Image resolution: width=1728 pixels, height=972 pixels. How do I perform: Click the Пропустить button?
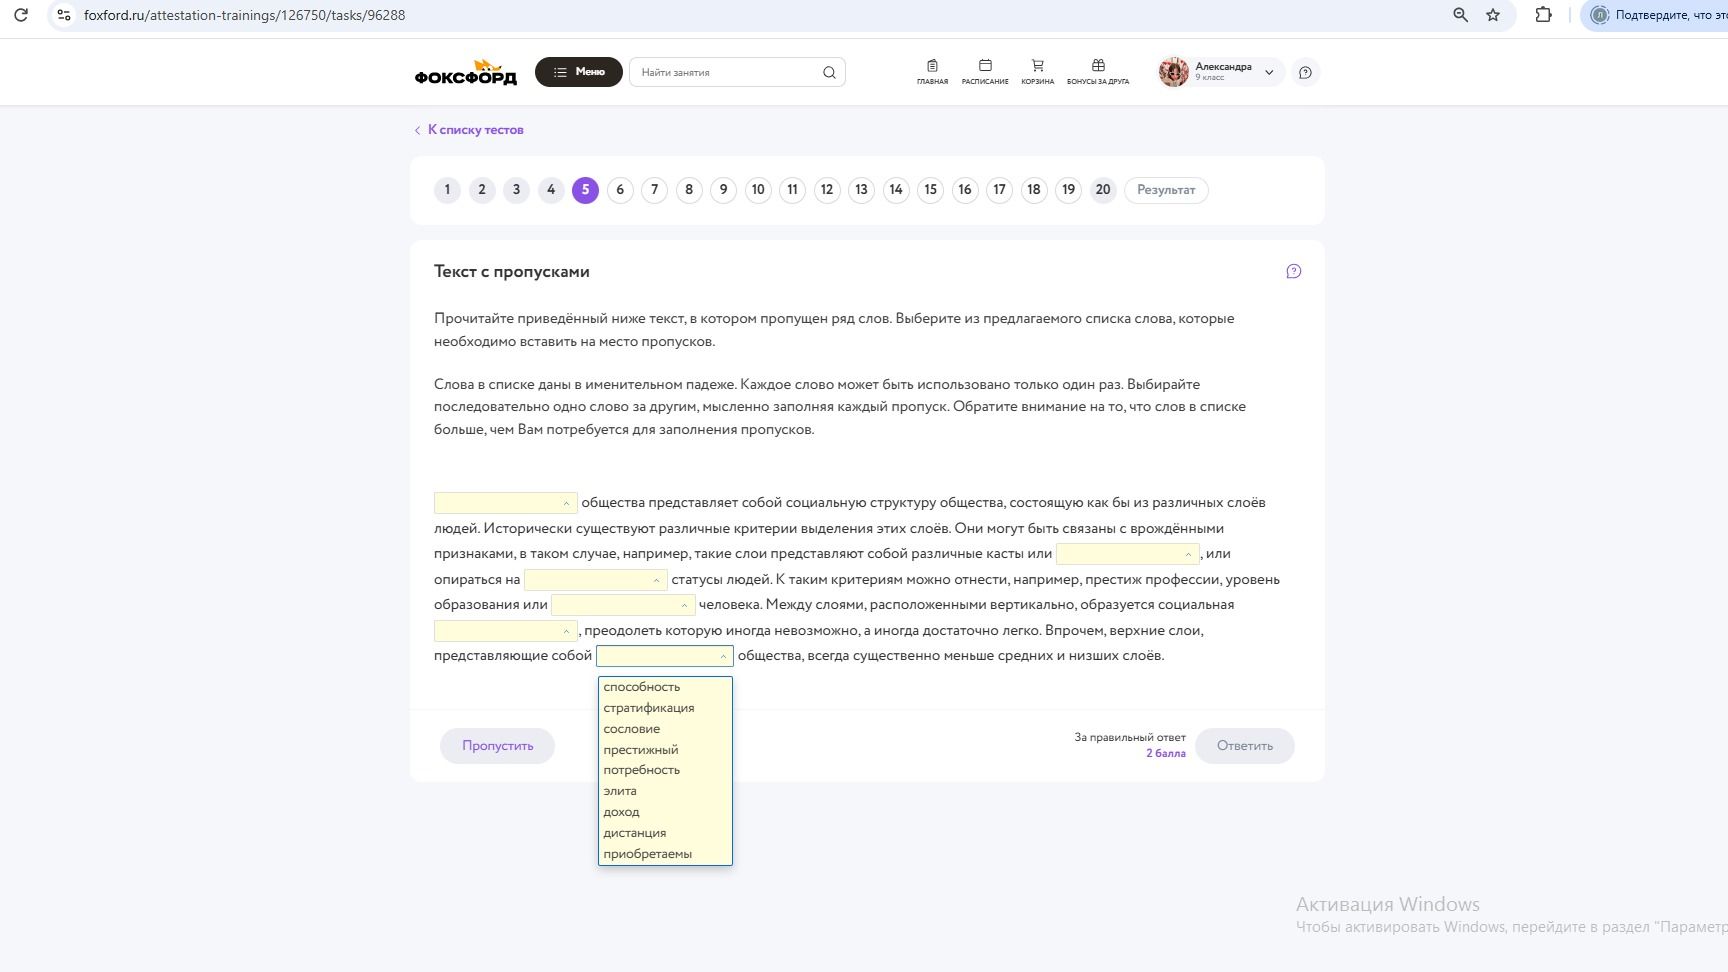(497, 746)
